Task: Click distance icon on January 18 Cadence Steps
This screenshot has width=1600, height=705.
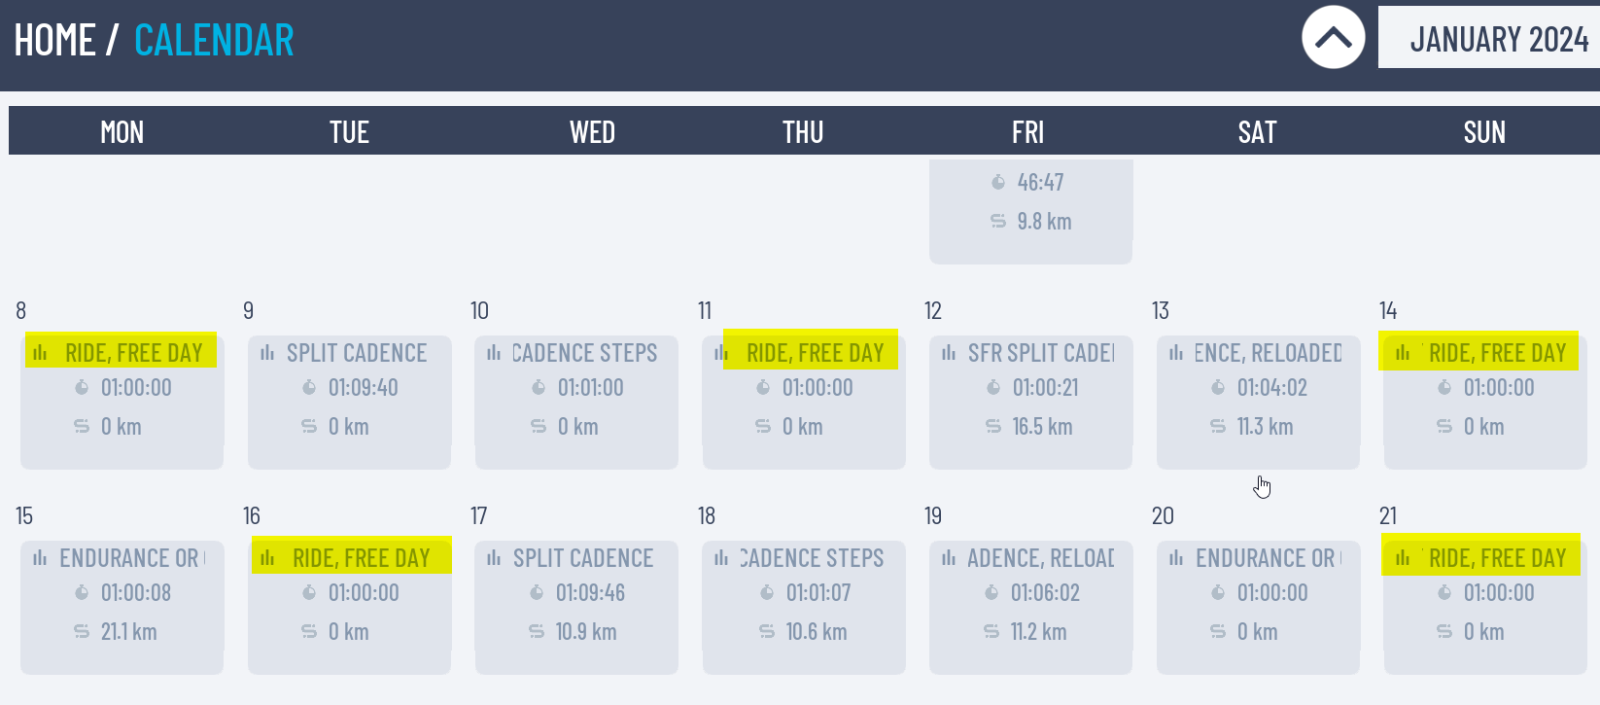Action: pos(766,632)
